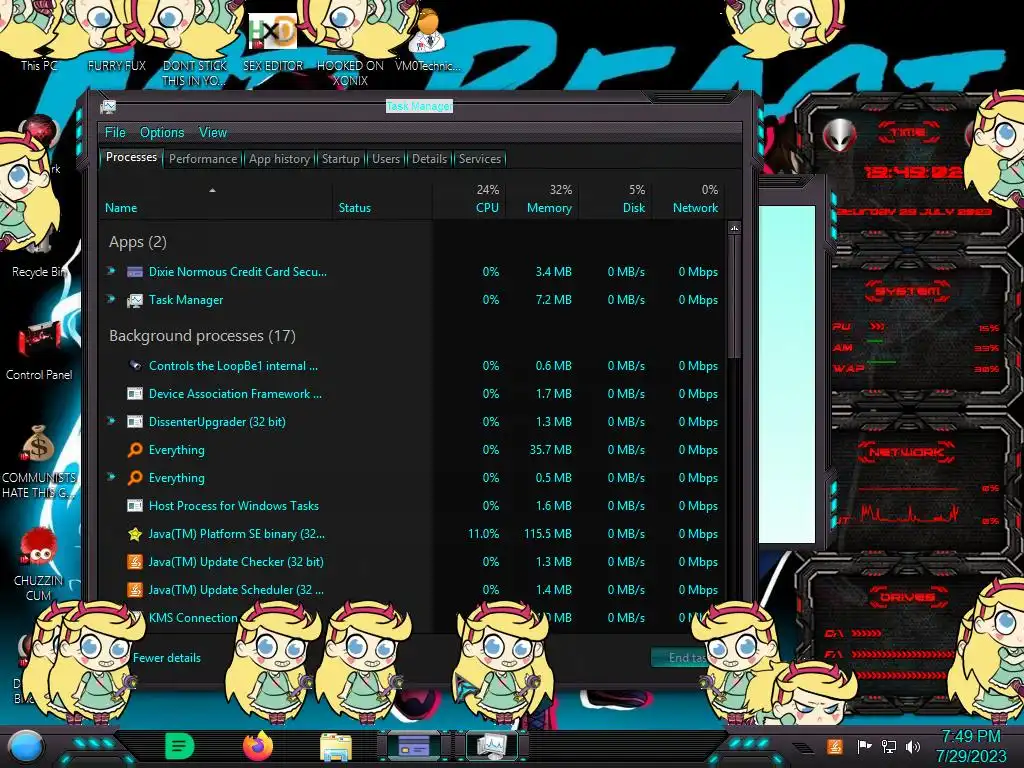Launch Firefox from the taskbar
The width and height of the screenshot is (1024, 768).
tap(258, 746)
